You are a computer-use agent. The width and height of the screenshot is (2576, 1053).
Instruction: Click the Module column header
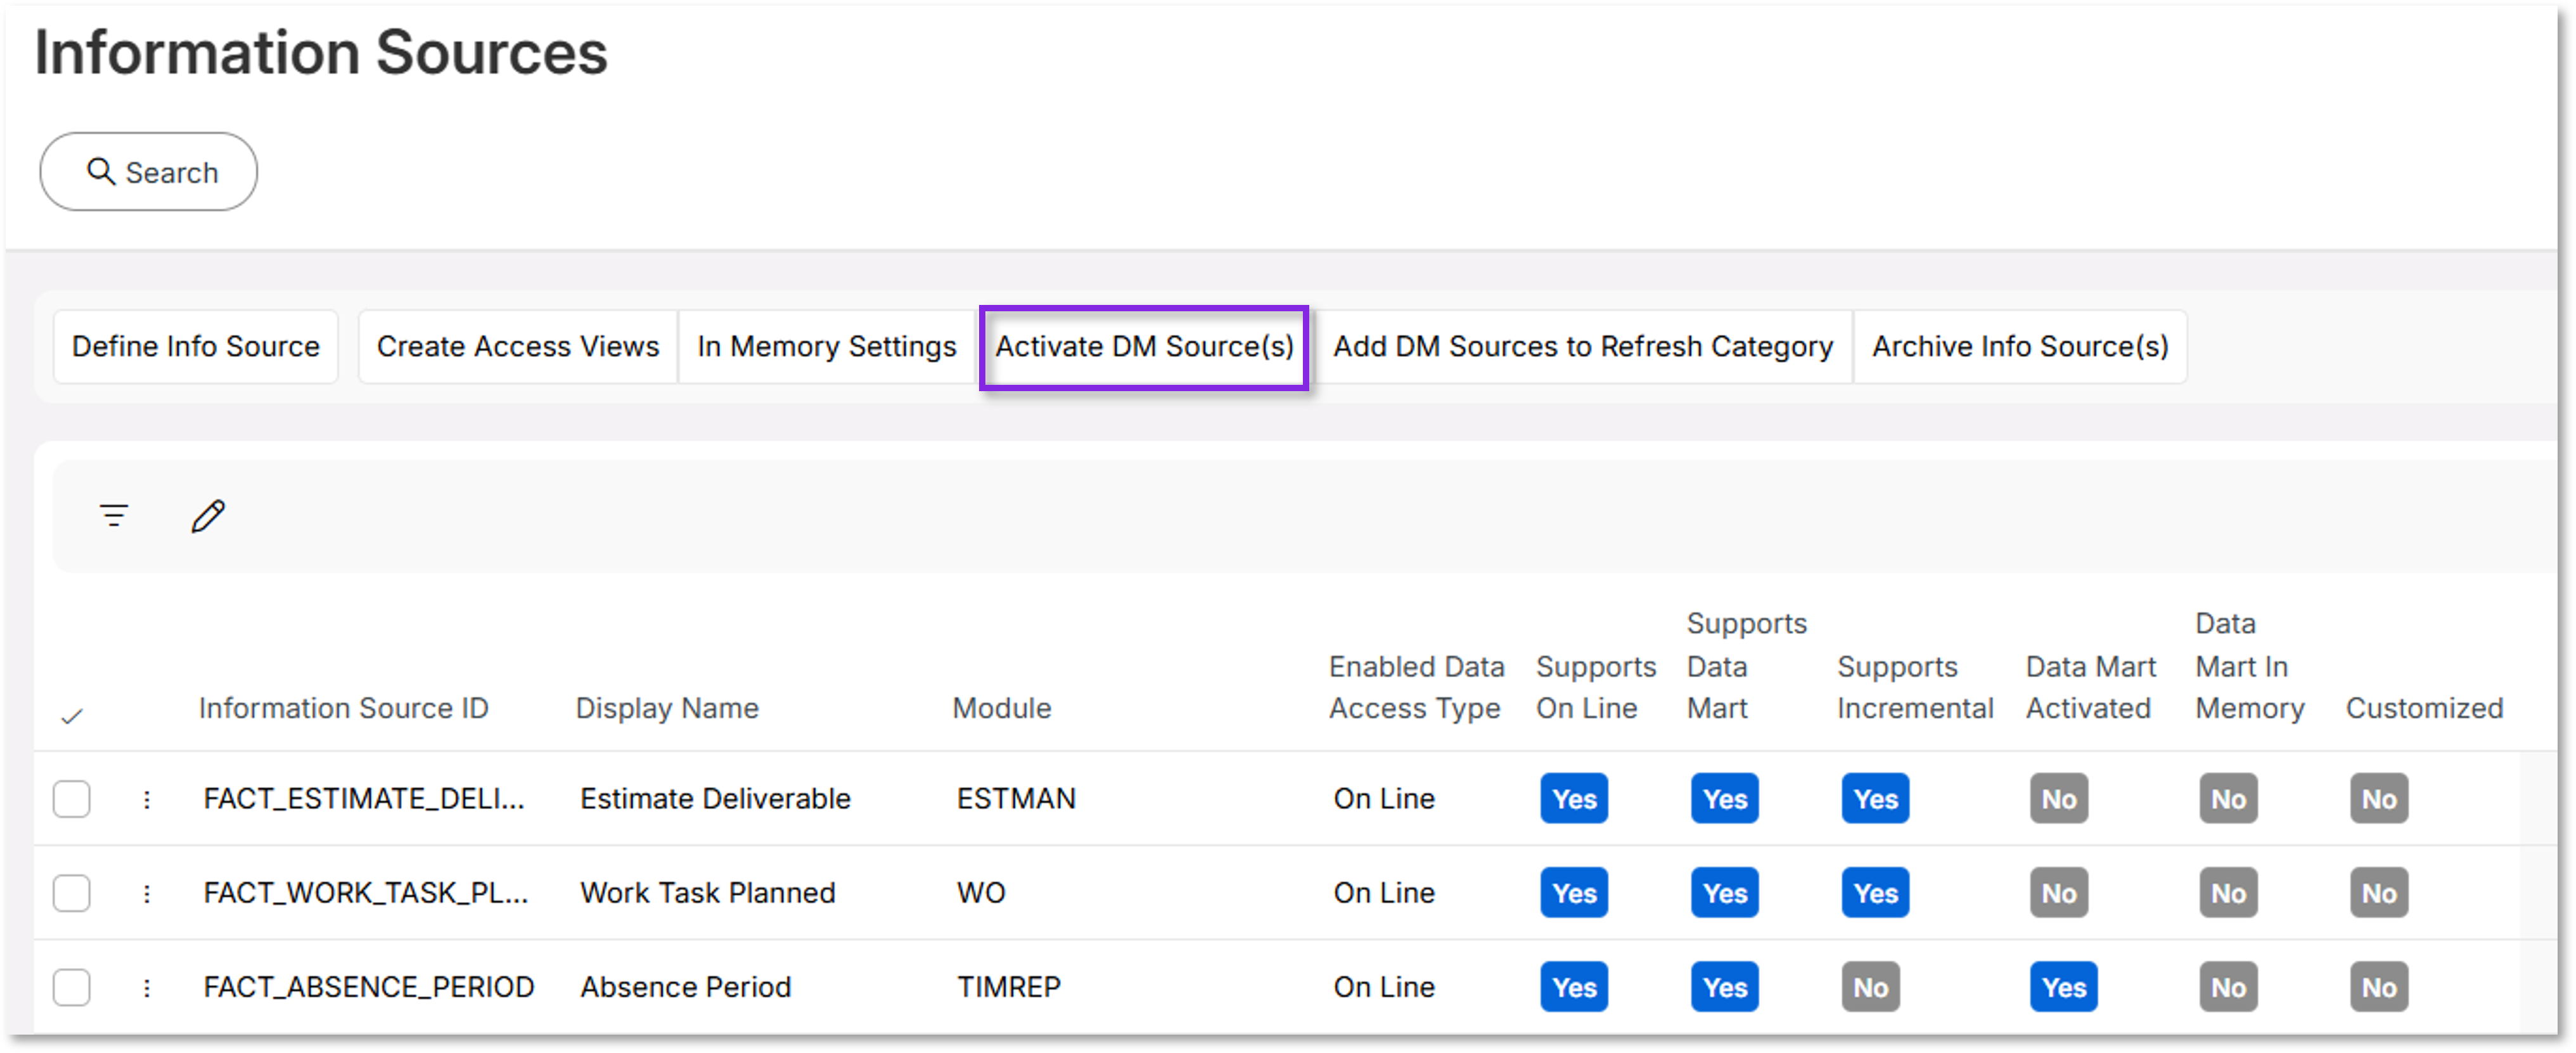[1001, 708]
